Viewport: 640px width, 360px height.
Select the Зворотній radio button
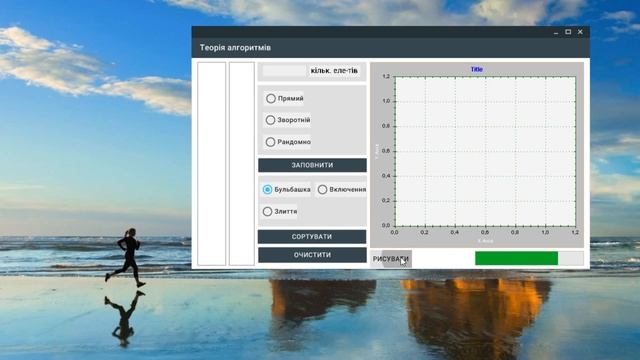287,120
